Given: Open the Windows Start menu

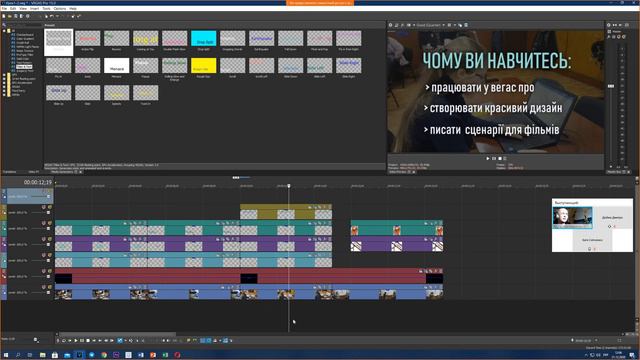Looking at the screenshot, I should [5, 355].
